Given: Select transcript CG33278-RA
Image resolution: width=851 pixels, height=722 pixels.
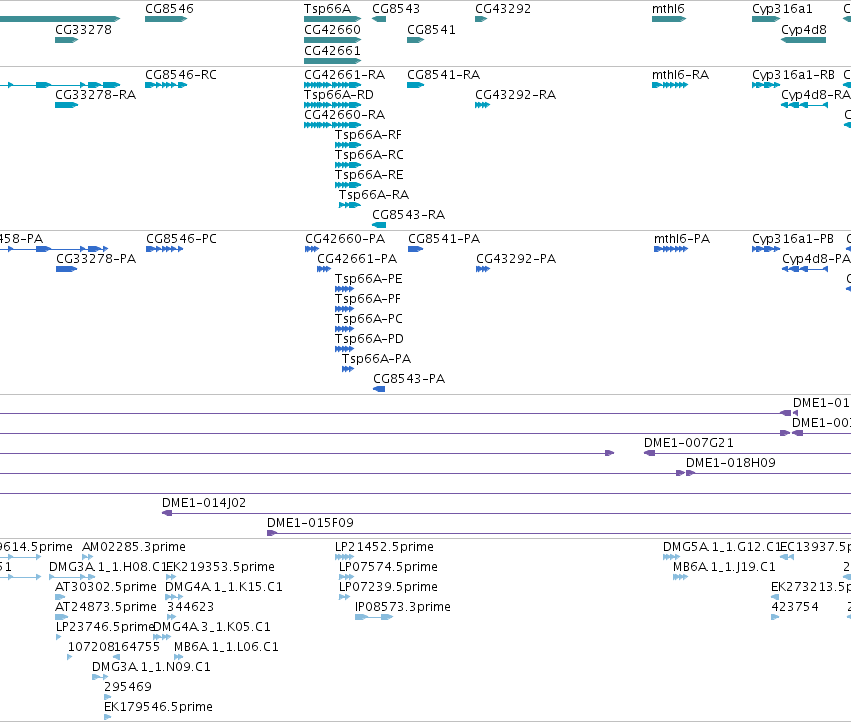Looking at the screenshot, I should coord(66,105).
